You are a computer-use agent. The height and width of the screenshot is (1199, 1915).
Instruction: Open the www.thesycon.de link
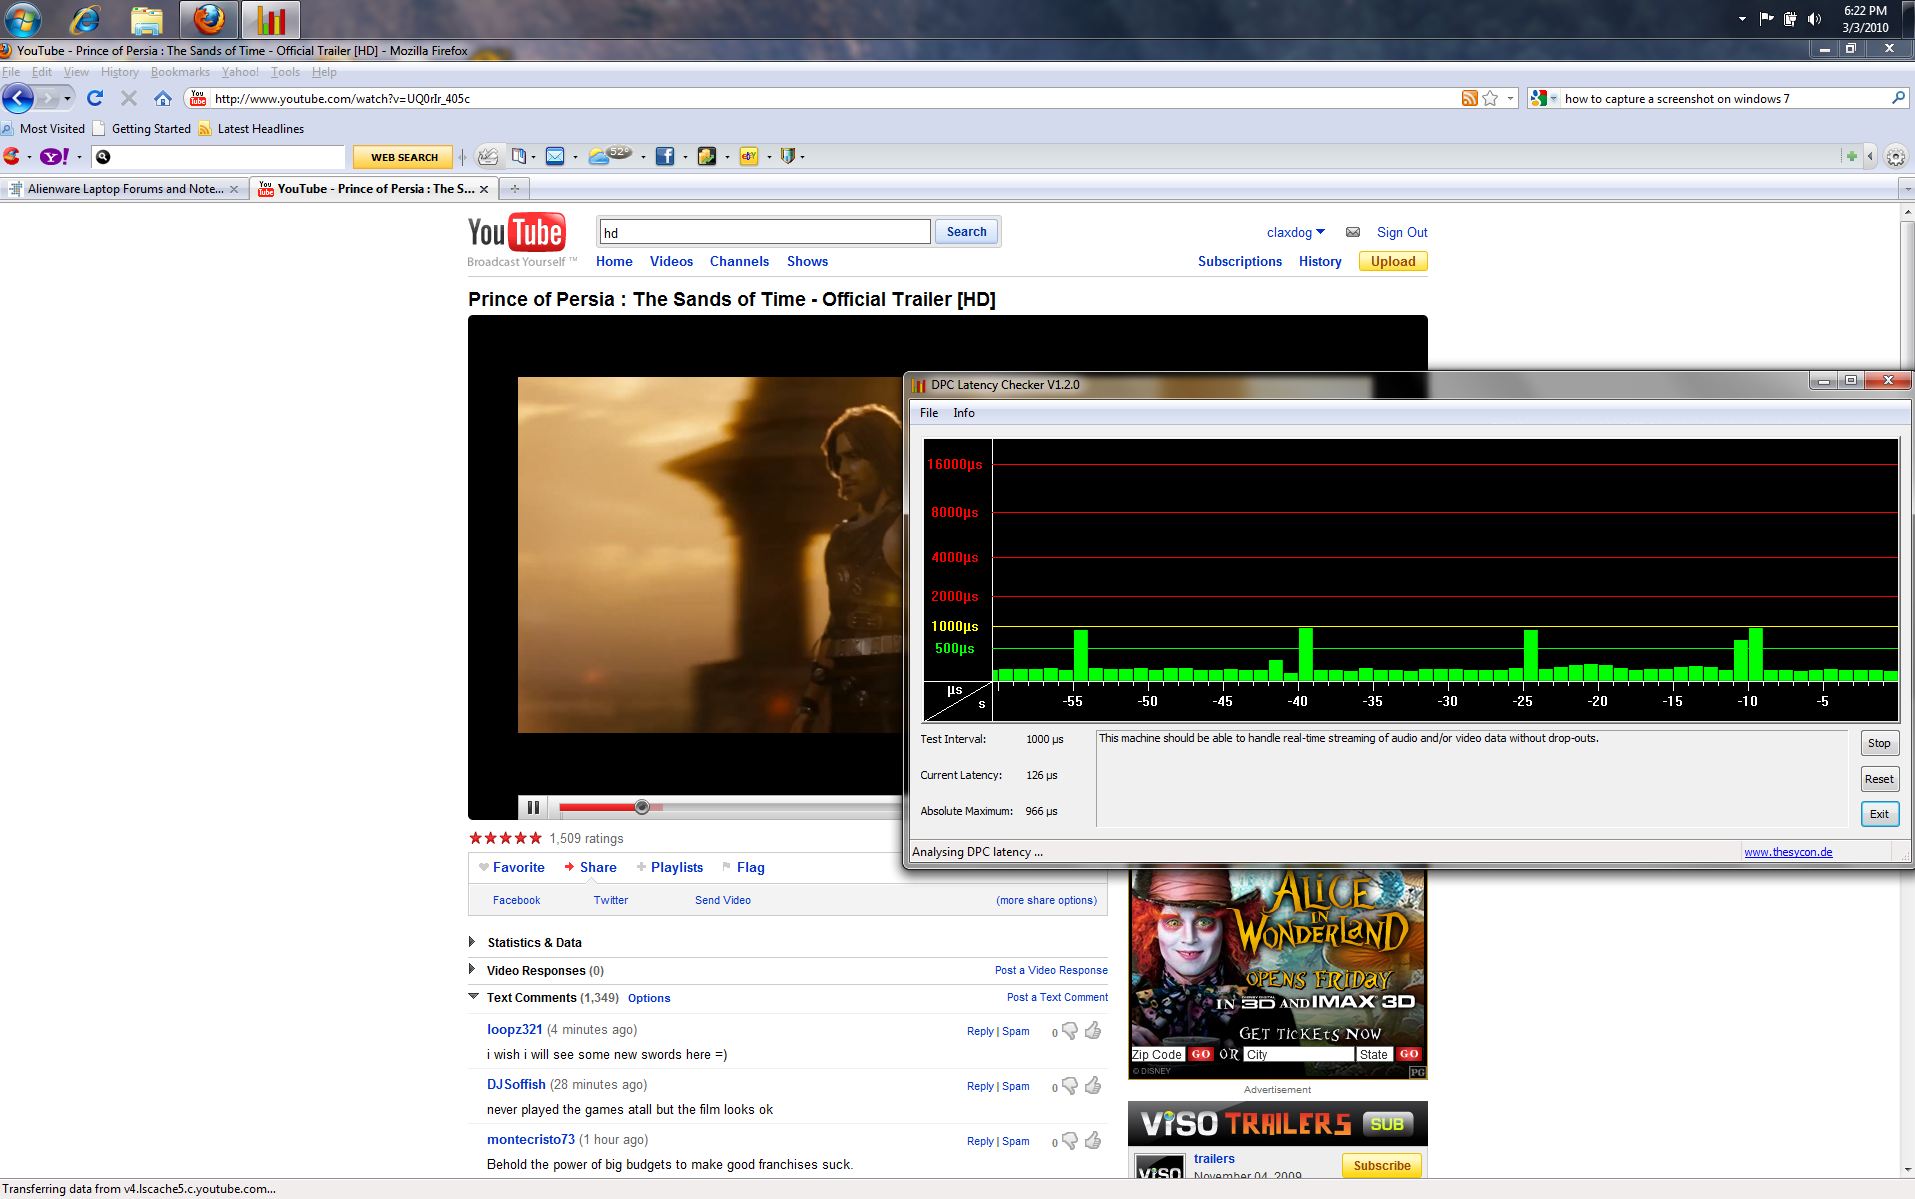(x=1788, y=852)
